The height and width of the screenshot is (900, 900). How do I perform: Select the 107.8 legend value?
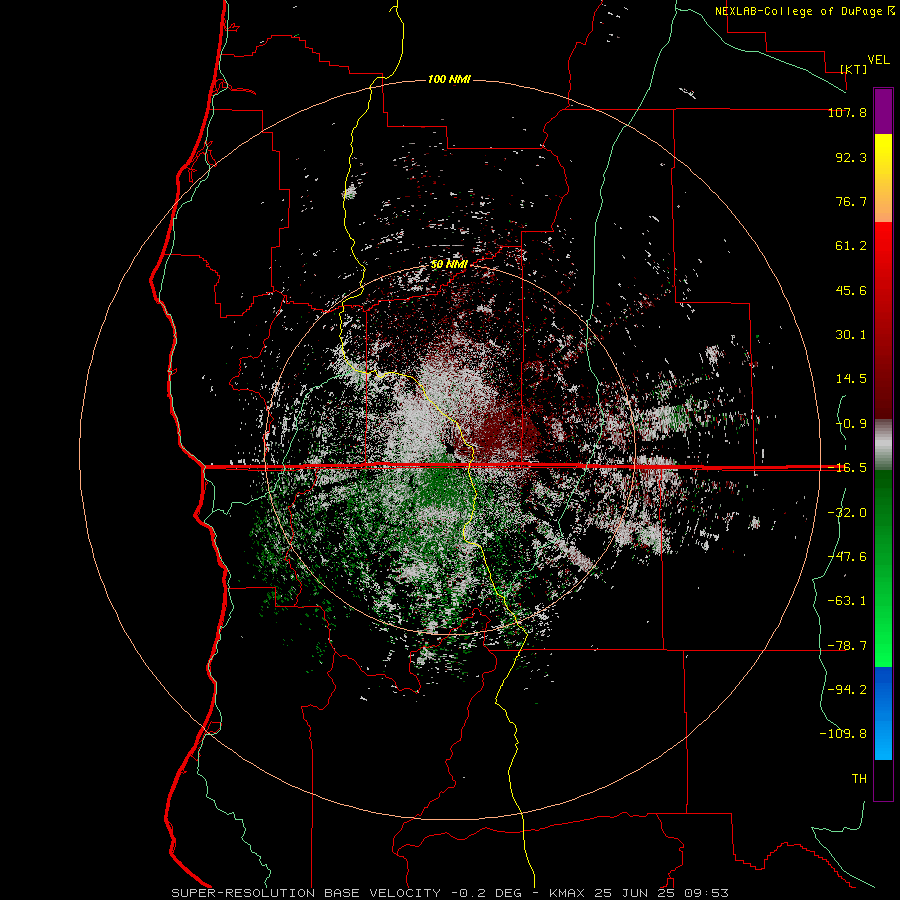pos(847,112)
